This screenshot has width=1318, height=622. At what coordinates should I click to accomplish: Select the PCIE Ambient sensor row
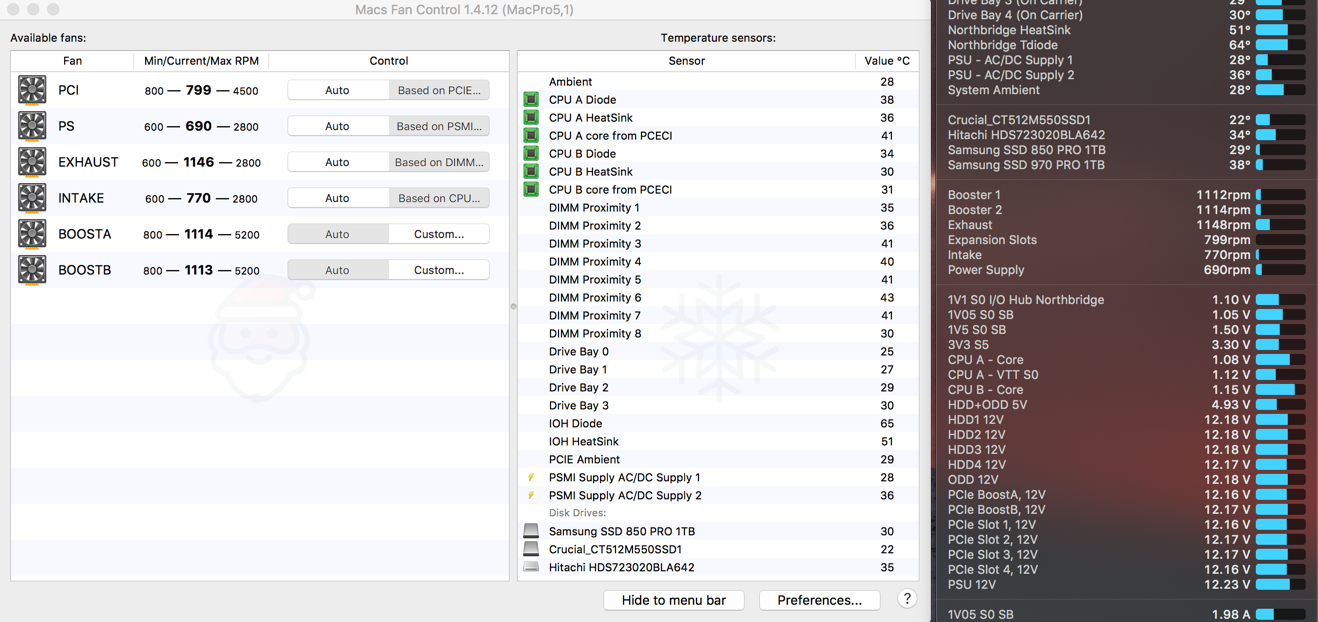(718, 460)
